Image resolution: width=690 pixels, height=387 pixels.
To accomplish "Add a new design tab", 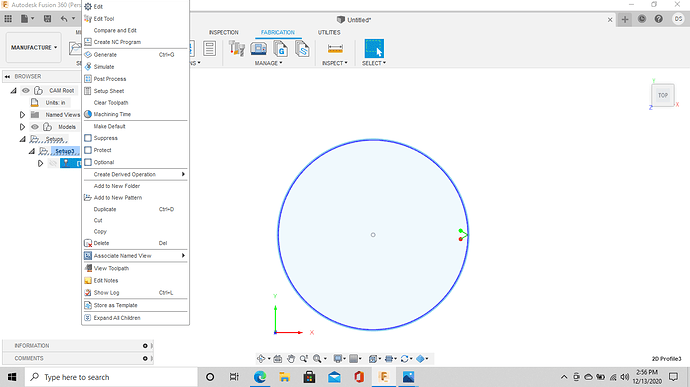I will tap(624, 19).
